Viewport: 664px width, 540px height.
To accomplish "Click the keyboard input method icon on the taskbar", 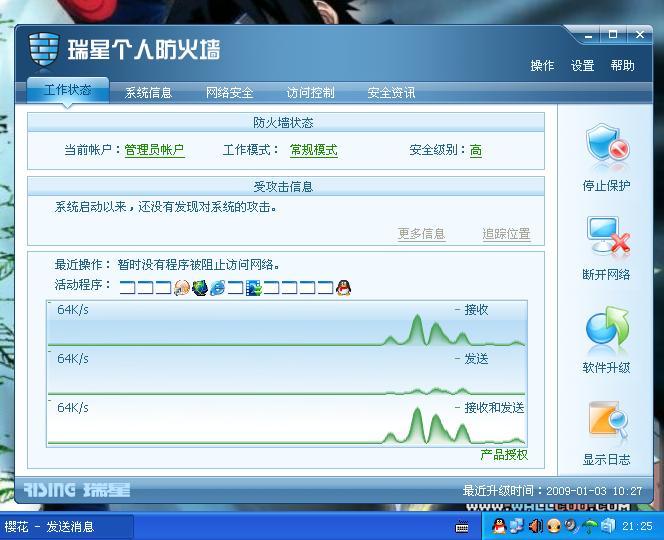I will 462,527.
